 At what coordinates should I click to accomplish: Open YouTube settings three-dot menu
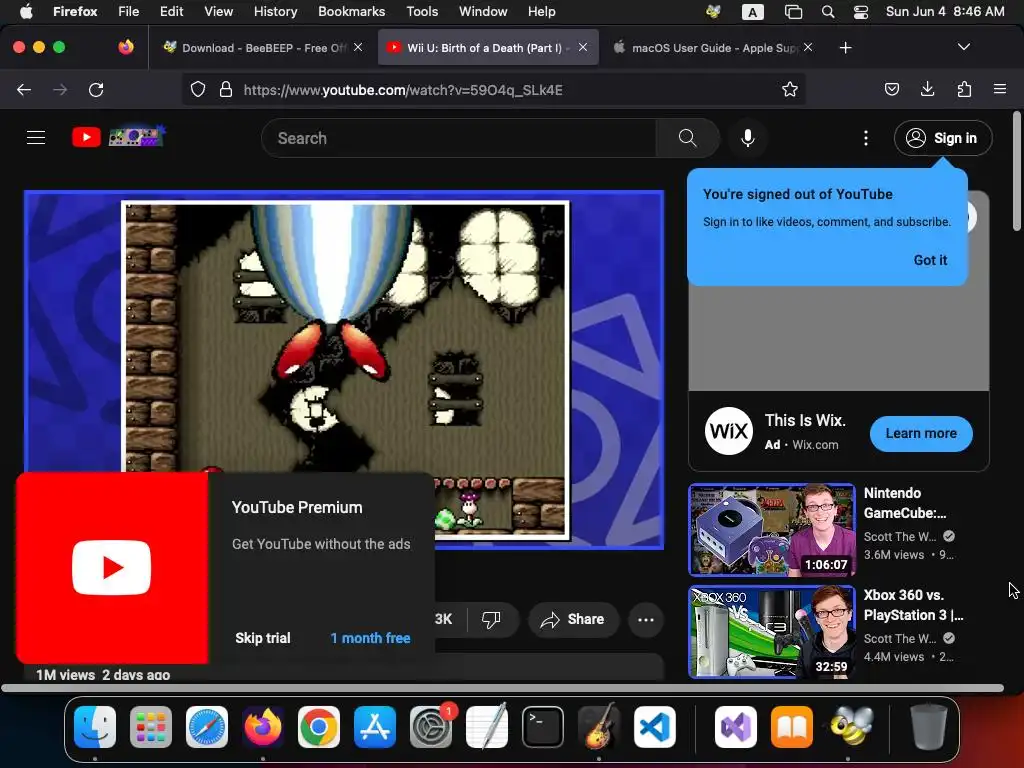pos(865,138)
